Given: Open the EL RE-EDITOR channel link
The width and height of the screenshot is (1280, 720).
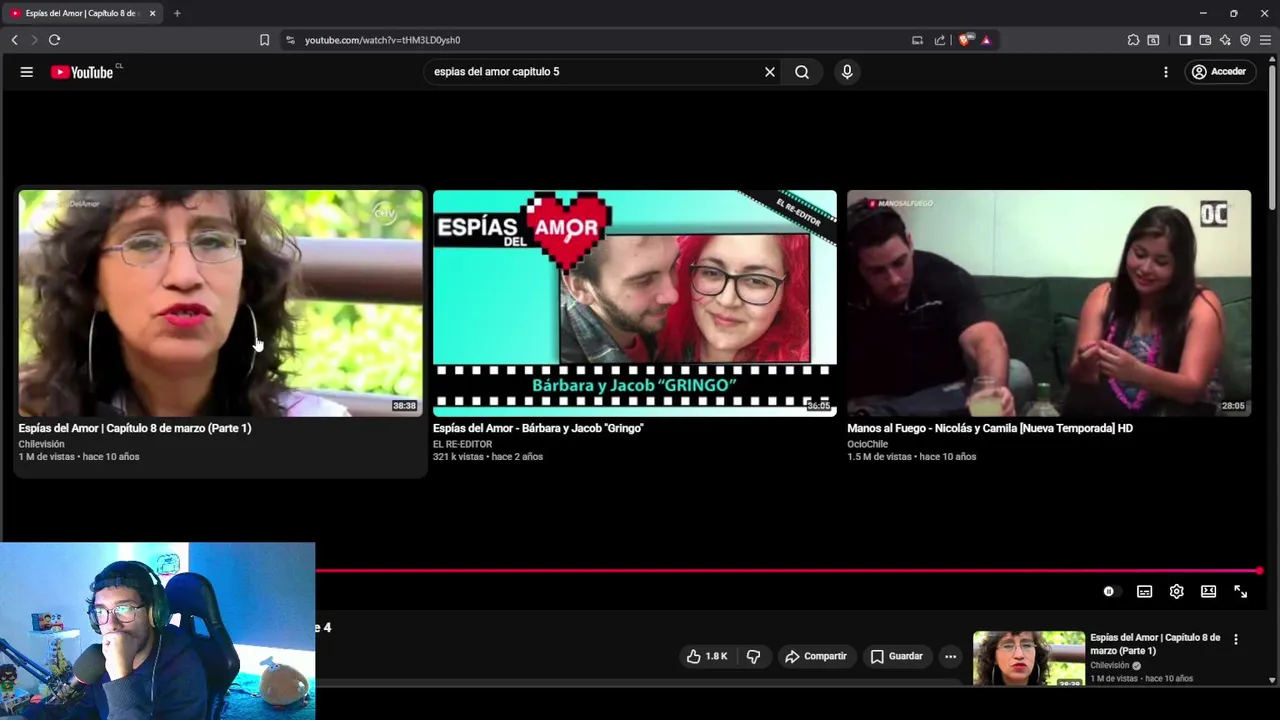Looking at the screenshot, I should point(462,444).
